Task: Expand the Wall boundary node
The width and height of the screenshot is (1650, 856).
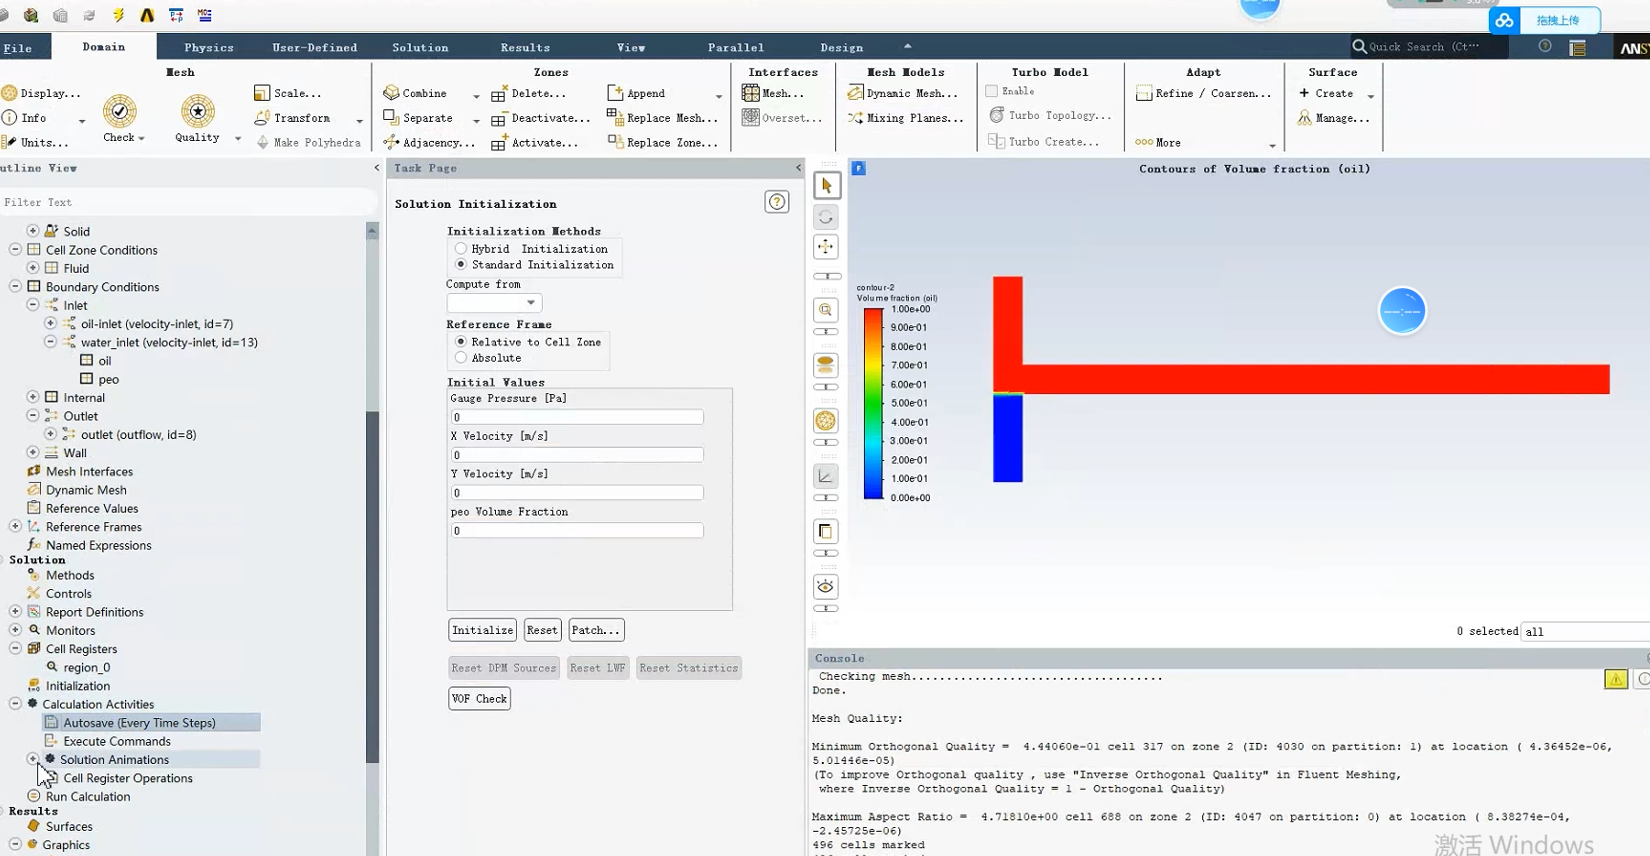Action: [33, 453]
